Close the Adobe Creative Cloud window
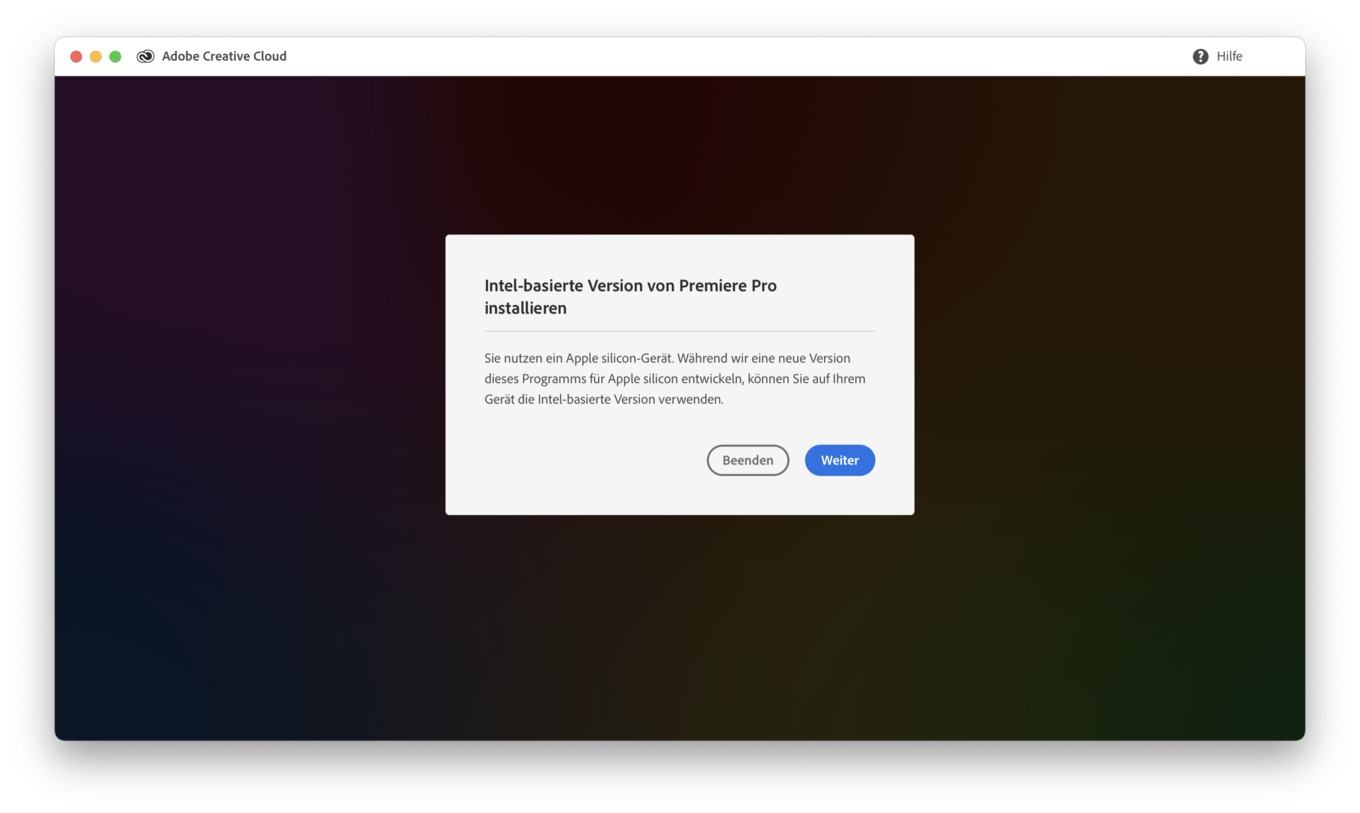Viewport: 1360px width, 813px height. click(x=76, y=56)
